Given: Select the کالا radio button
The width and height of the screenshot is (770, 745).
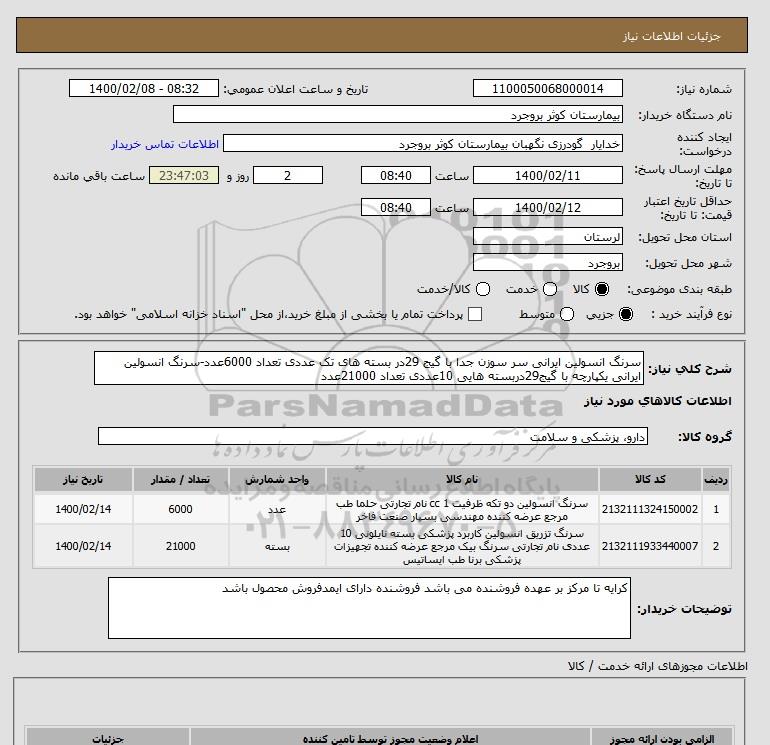Looking at the screenshot, I should pos(602,289).
